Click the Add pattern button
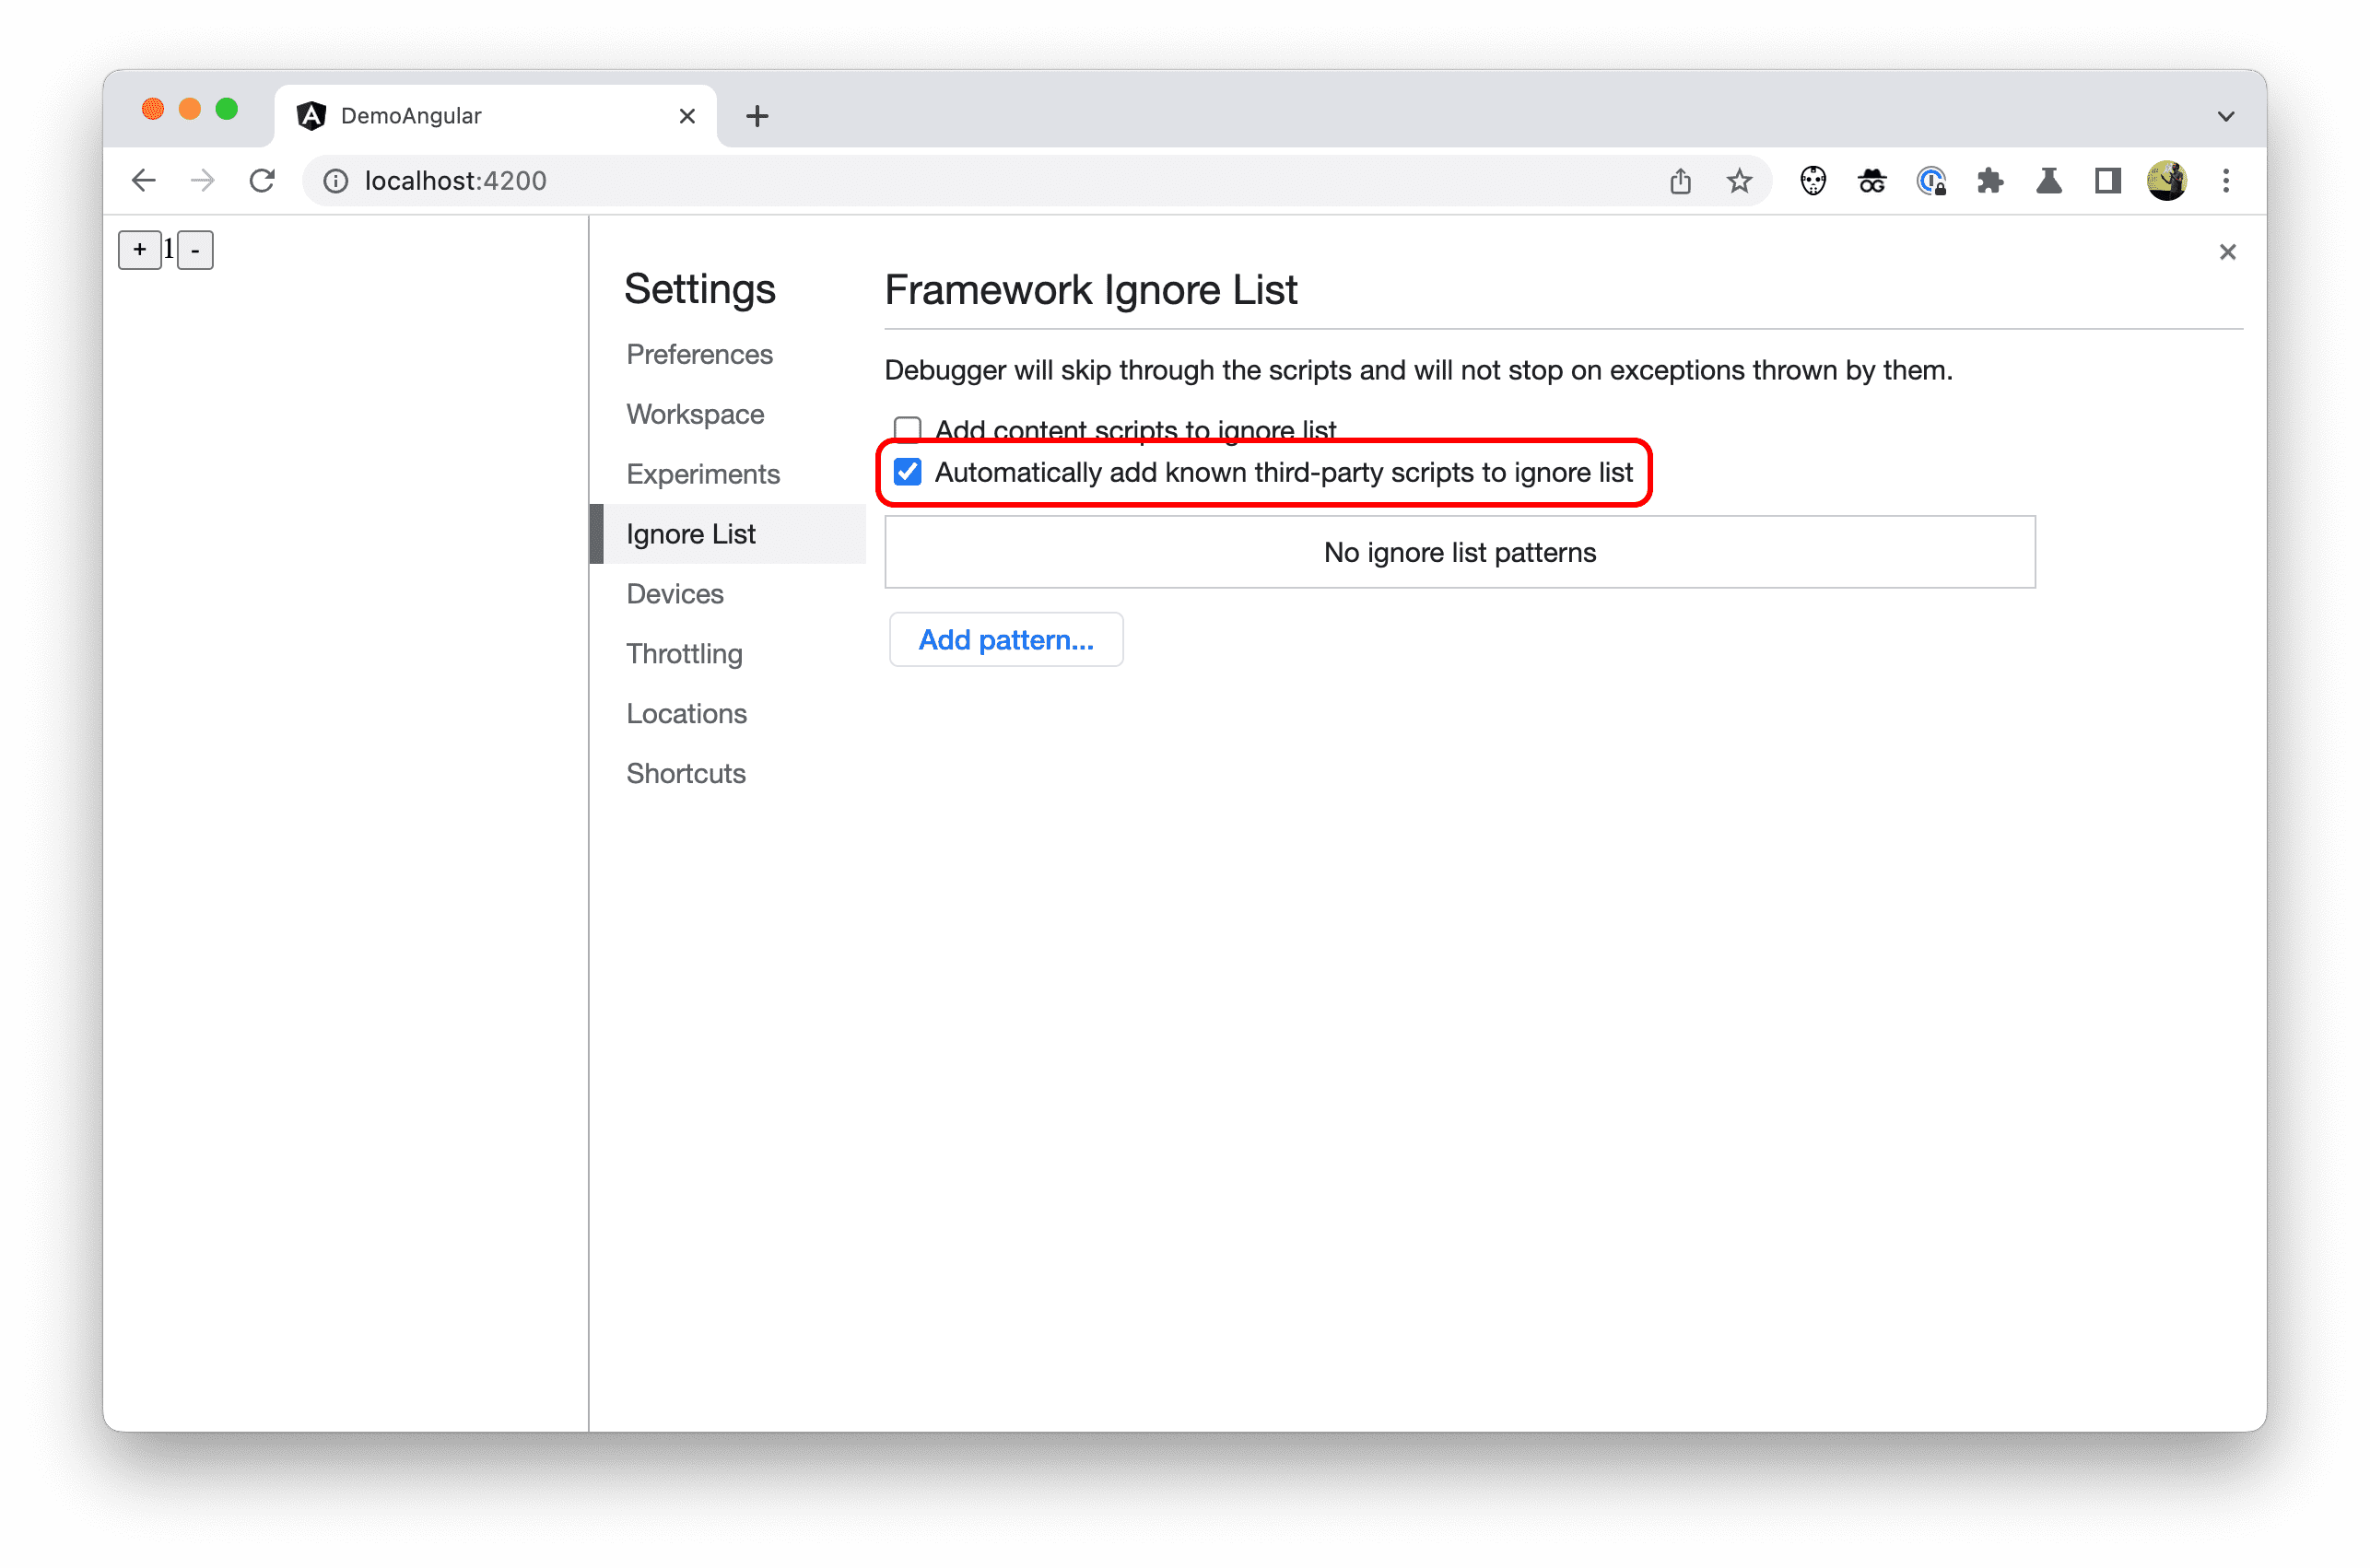This screenshot has height=1568, width=2370. point(1004,638)
